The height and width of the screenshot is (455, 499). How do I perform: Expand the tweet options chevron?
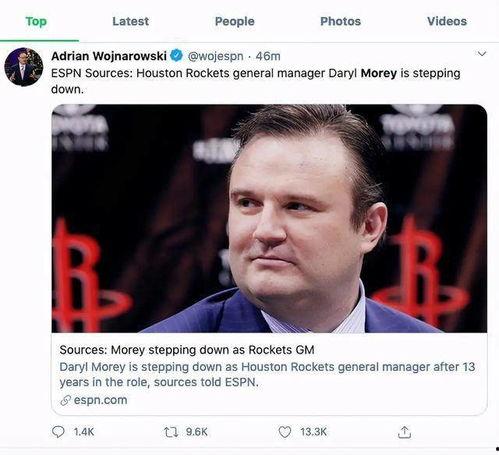482,54
